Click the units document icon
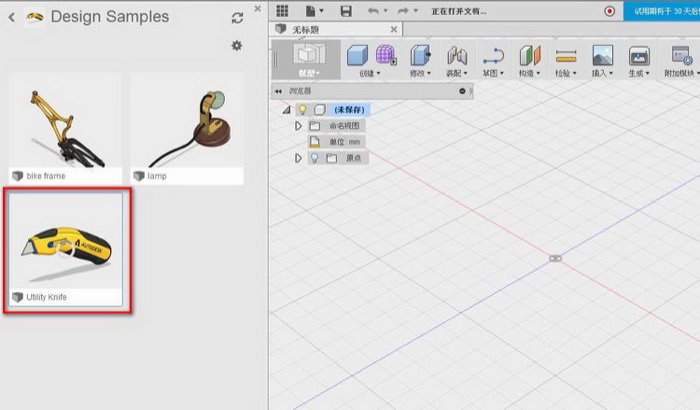The image size is (700, 410). pyautogui.click(x=315, y=142)
